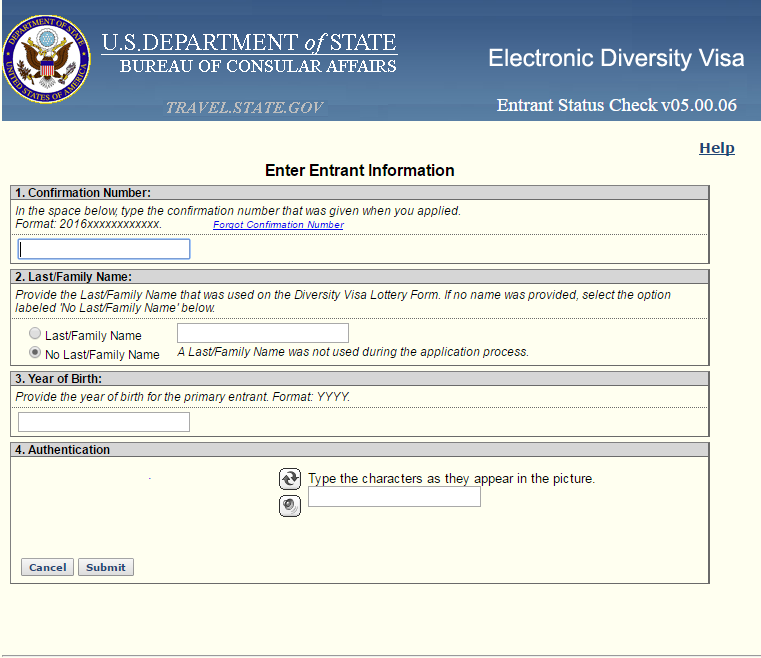Click the Cancel button
This screenshot has height=658, width=761.
pos(48,567)
